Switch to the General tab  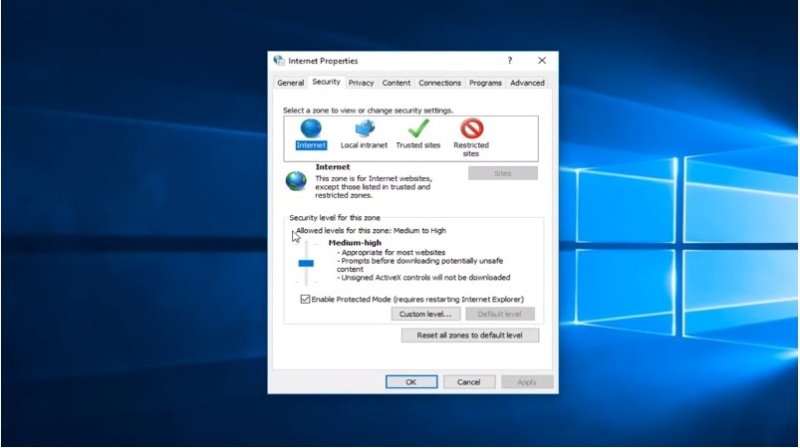(290, 83)
